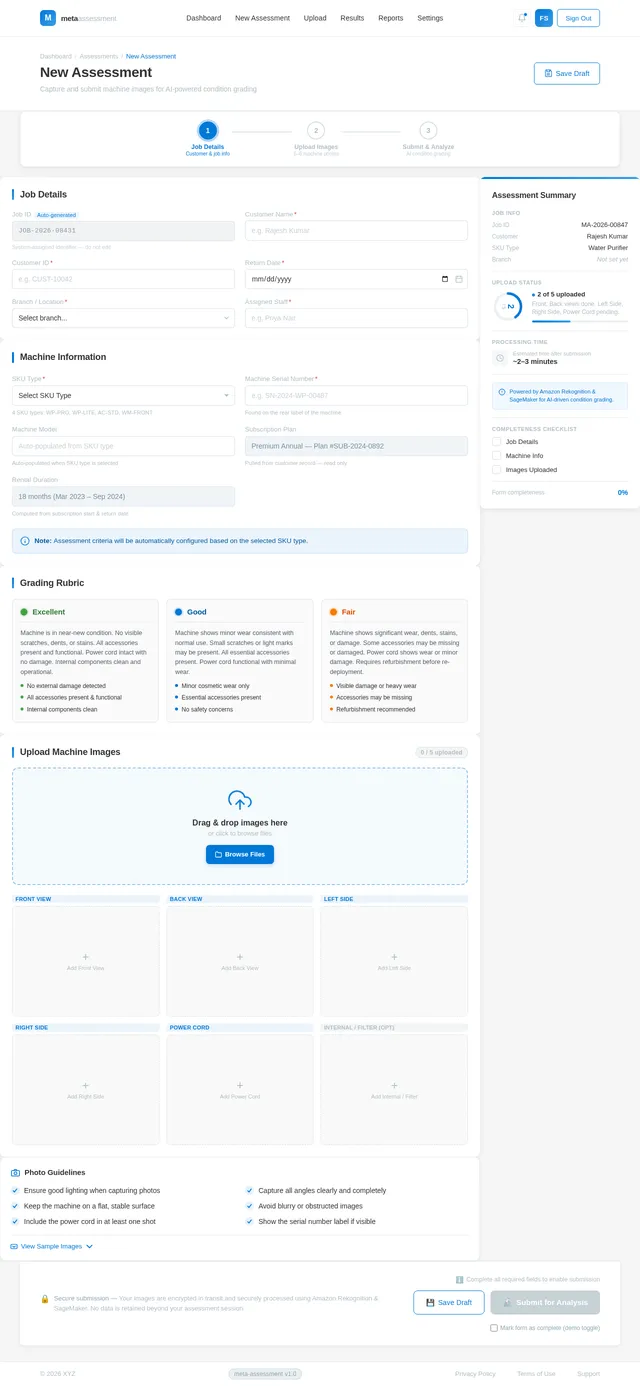Click the plus icon for Front View
640x1386 pixels.
pos(85,957)
